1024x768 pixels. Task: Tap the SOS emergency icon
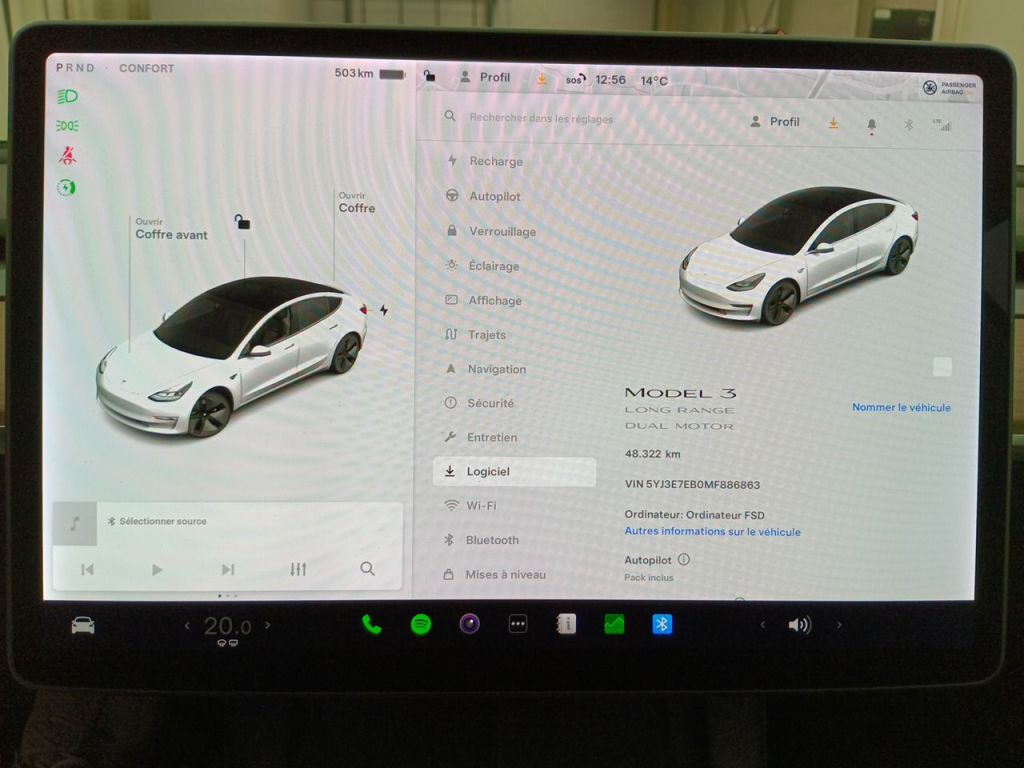pos(575,80)
